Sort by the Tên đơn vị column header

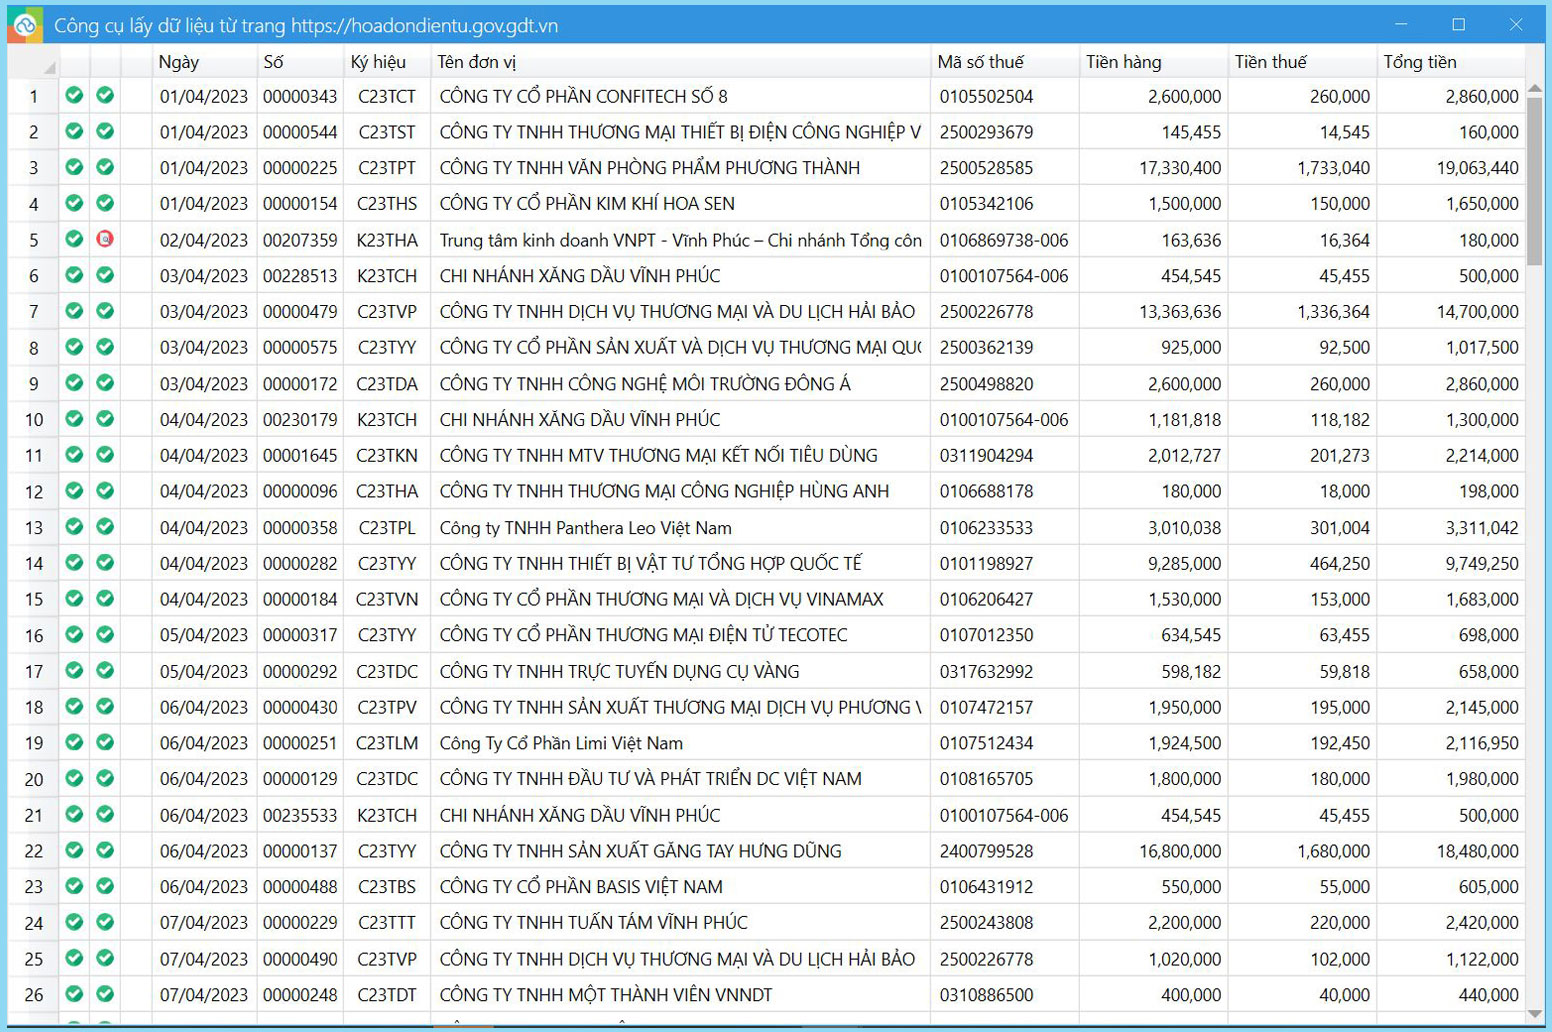click(x=680, y=62)
